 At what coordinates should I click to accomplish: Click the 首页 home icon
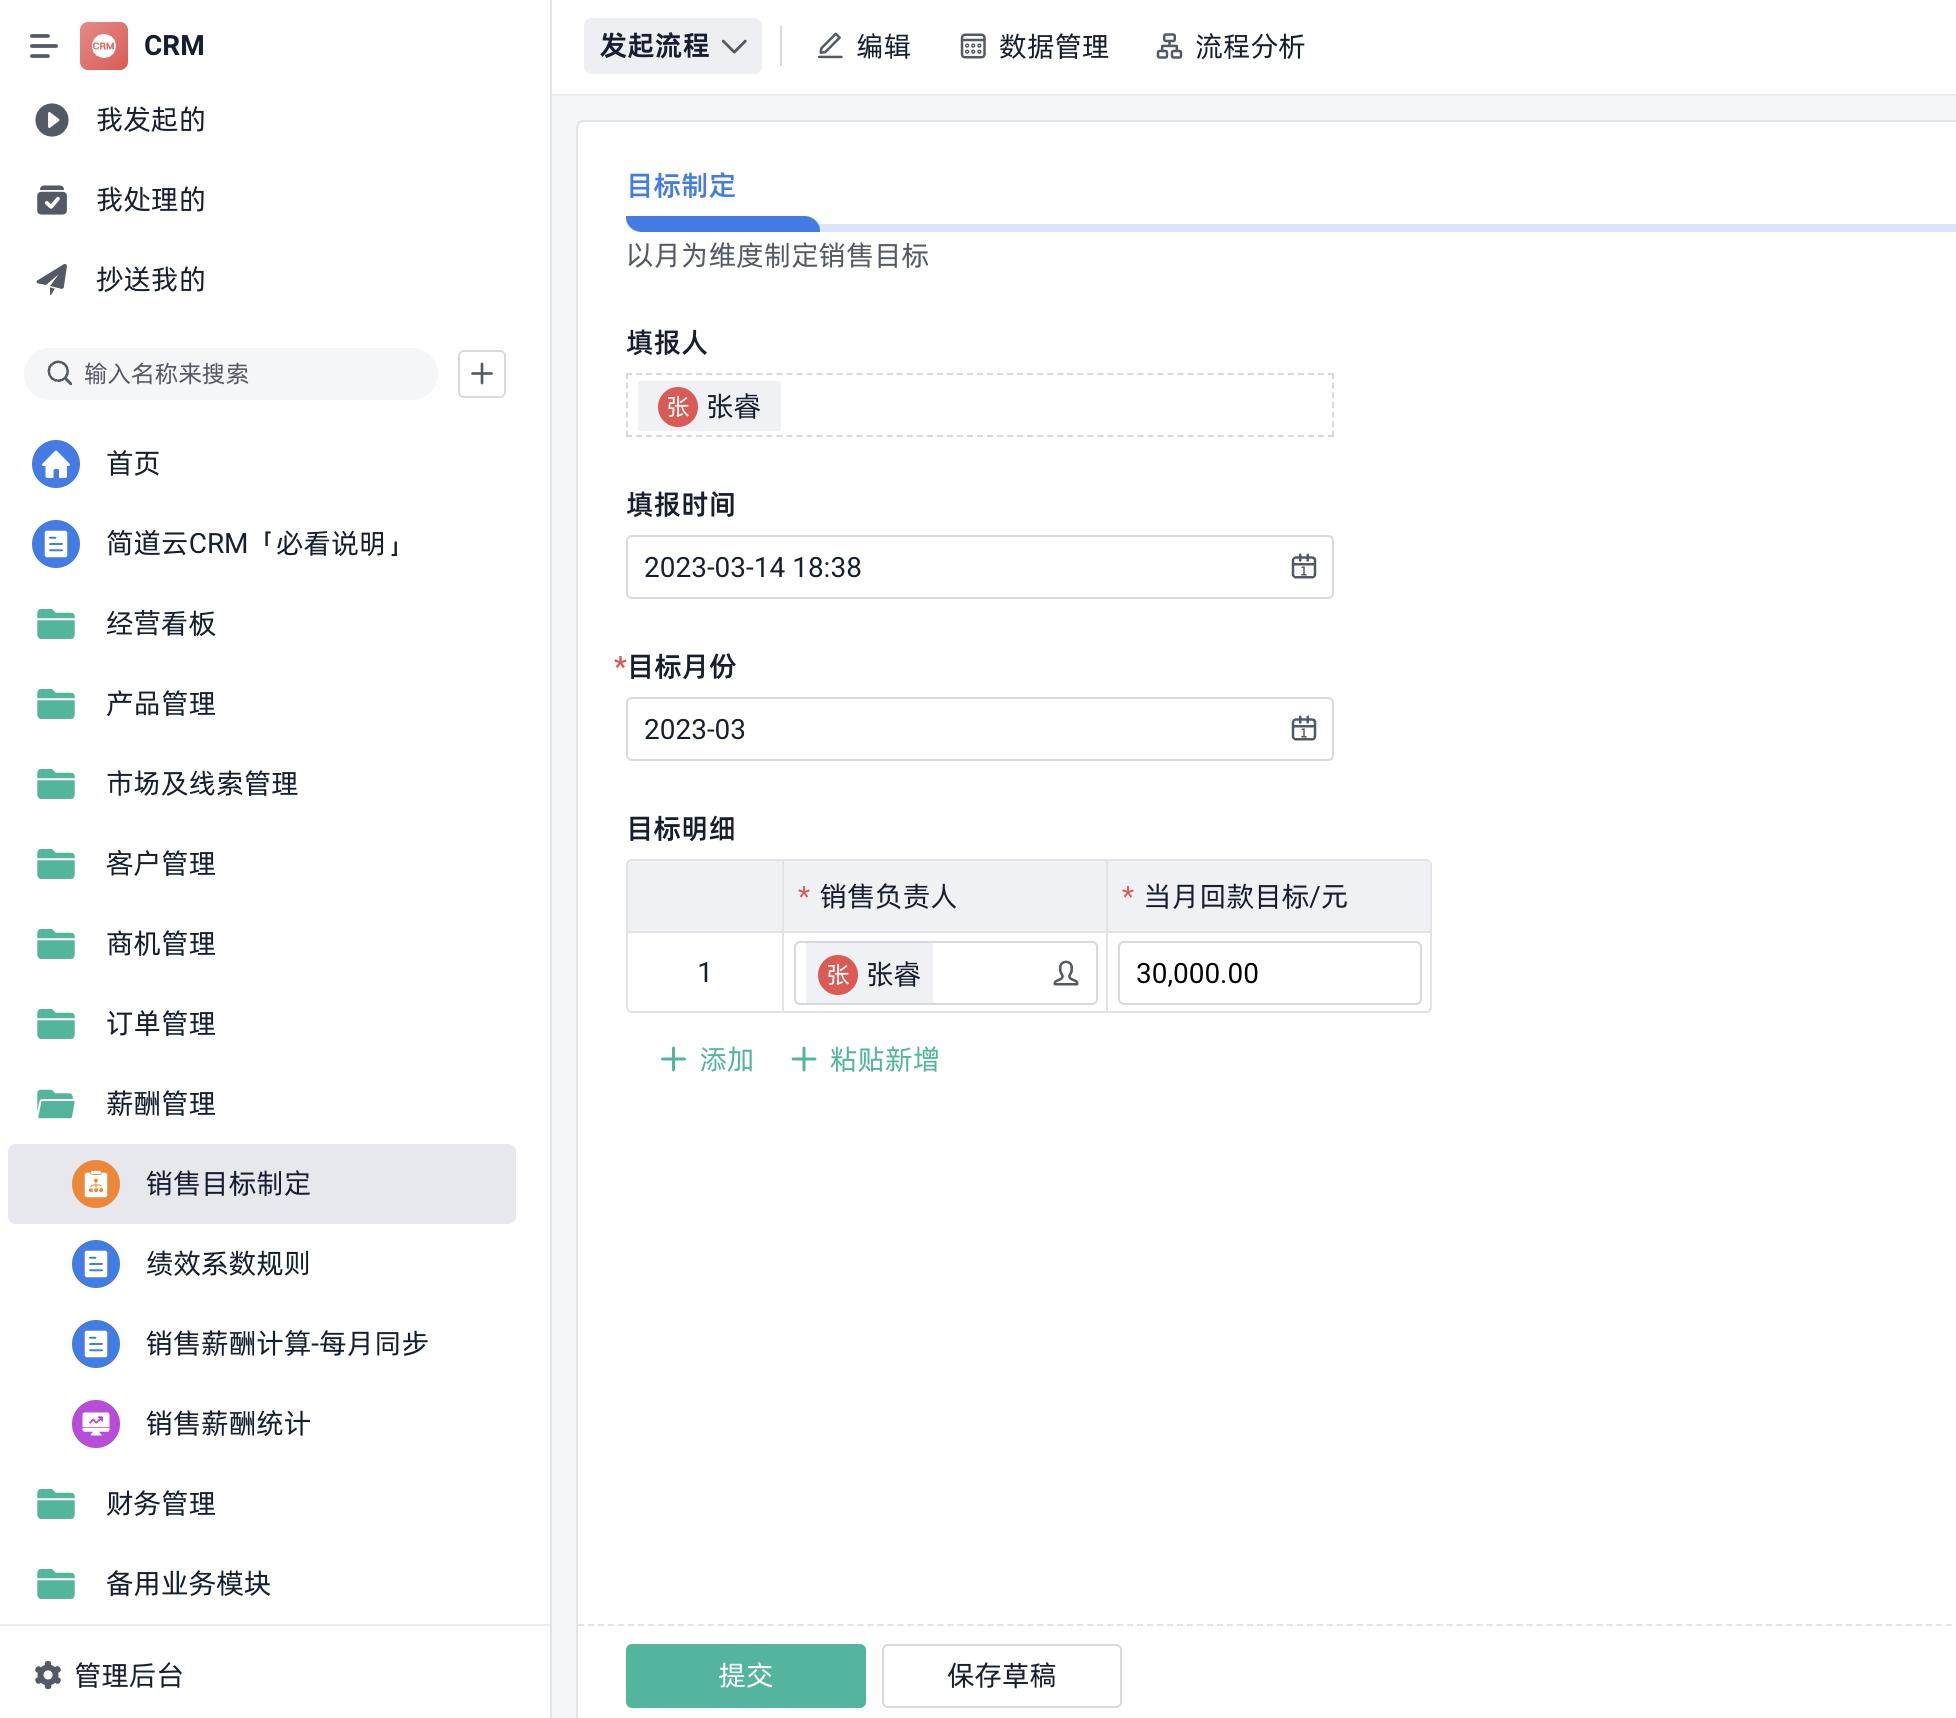(x=56, y=463)
